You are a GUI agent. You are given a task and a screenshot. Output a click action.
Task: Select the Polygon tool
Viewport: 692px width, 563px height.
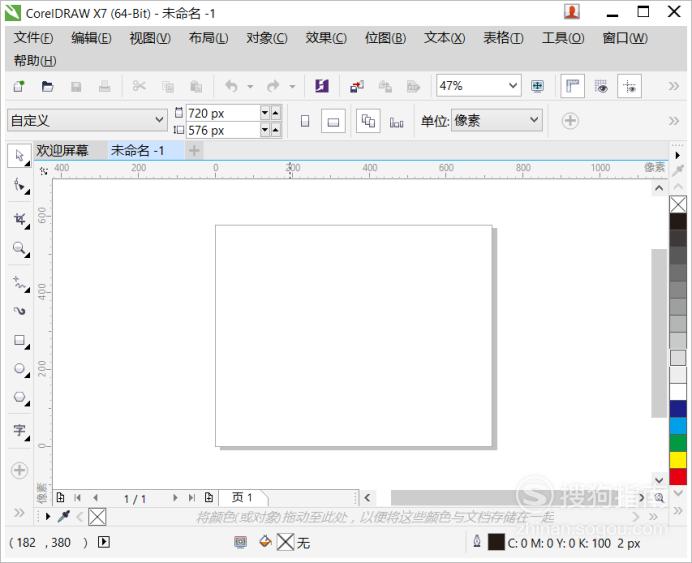click(x=20, y=397)
